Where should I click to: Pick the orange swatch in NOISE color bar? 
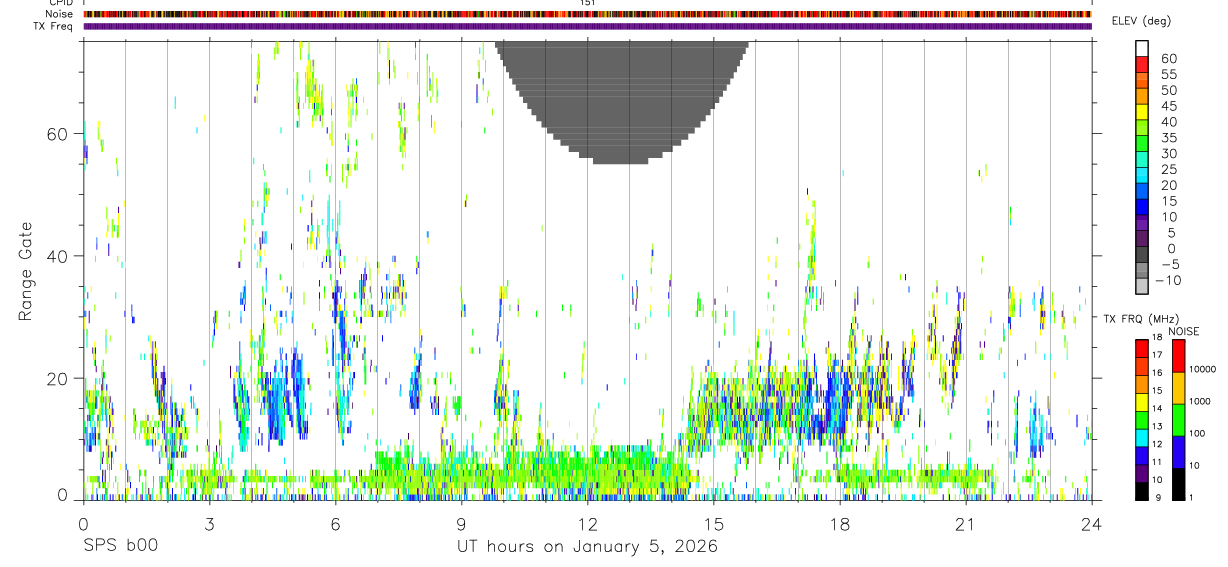tap(1178, 388)
